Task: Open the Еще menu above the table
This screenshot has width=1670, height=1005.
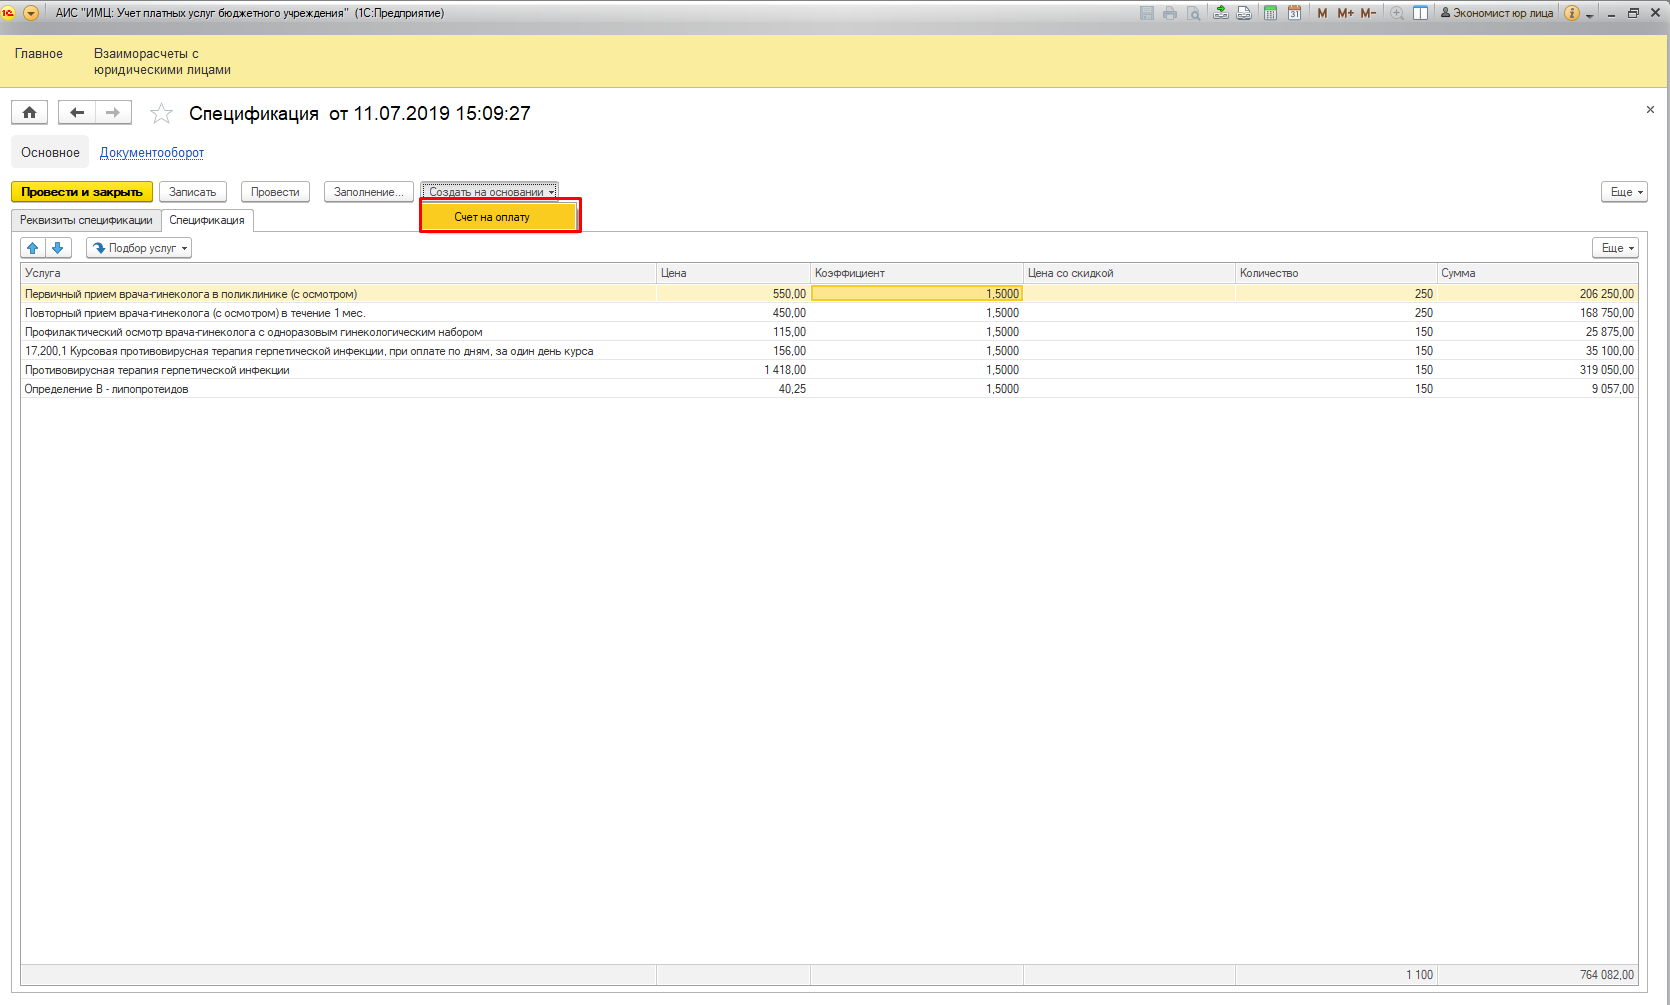Action: (1614, 248)
